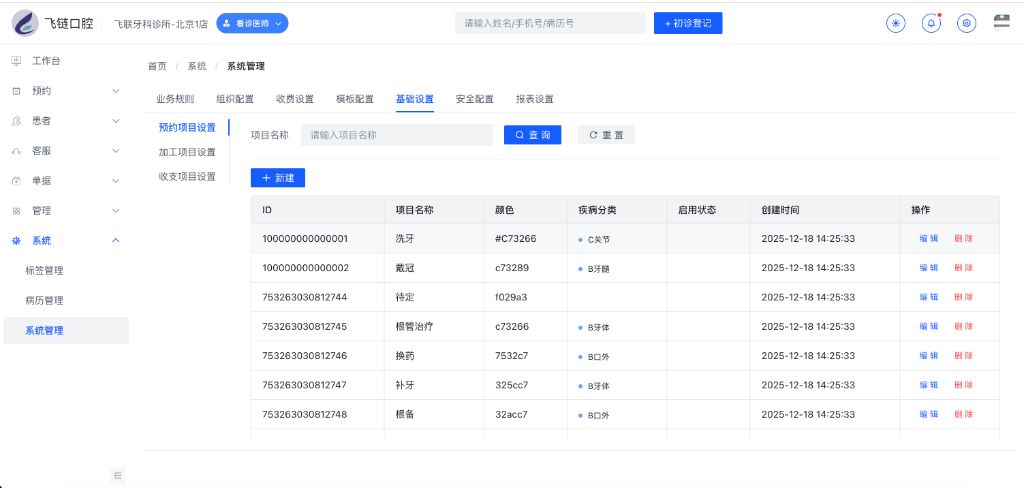This screenshot has width=1024, height=488.
Task: Click the f029a3 color value
Action: (511, 297)
